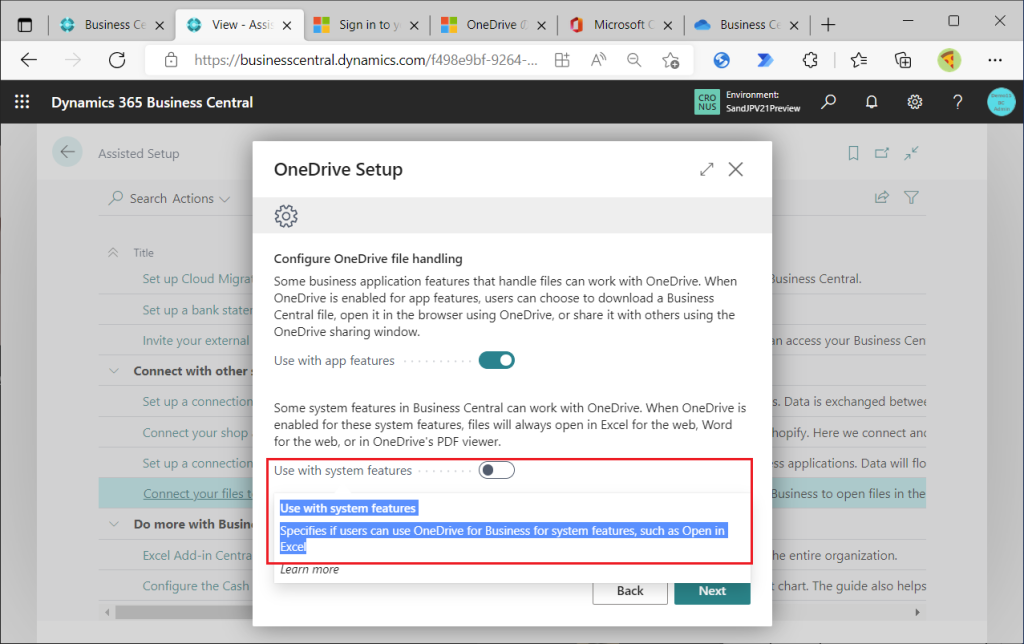Image resolution: width=1024 pixels, height=644 pixels.
Task: Add this page to favorites
Action: (670, 60)
